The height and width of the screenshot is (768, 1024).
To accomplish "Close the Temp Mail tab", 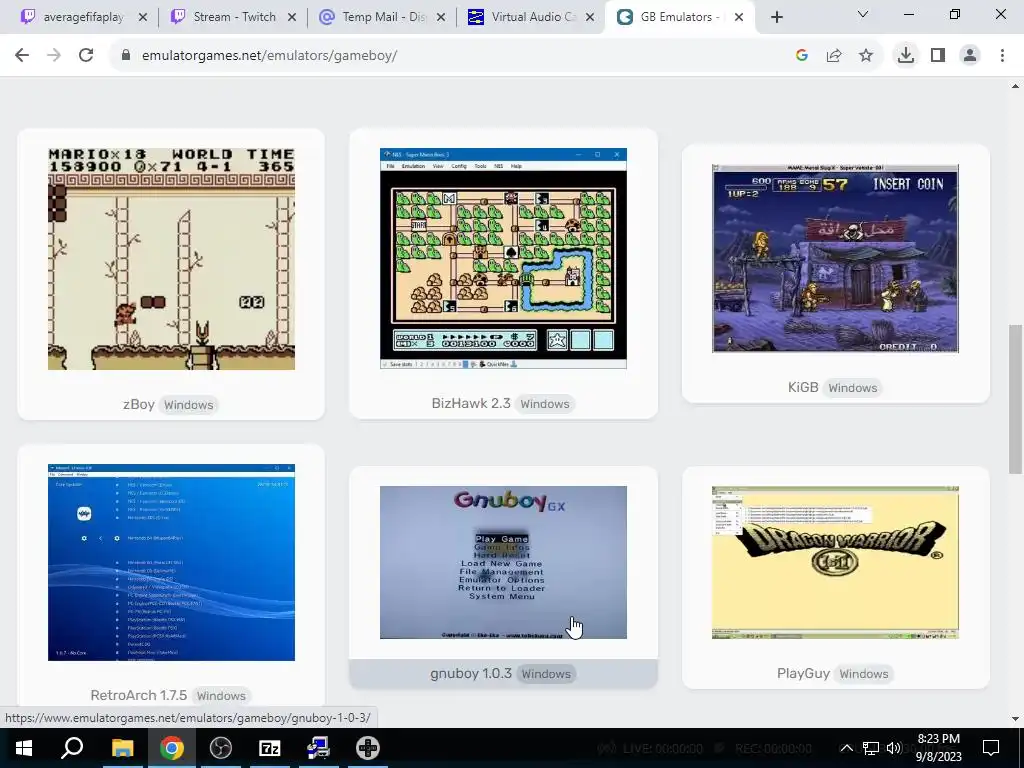I will (x=441, y=17).
